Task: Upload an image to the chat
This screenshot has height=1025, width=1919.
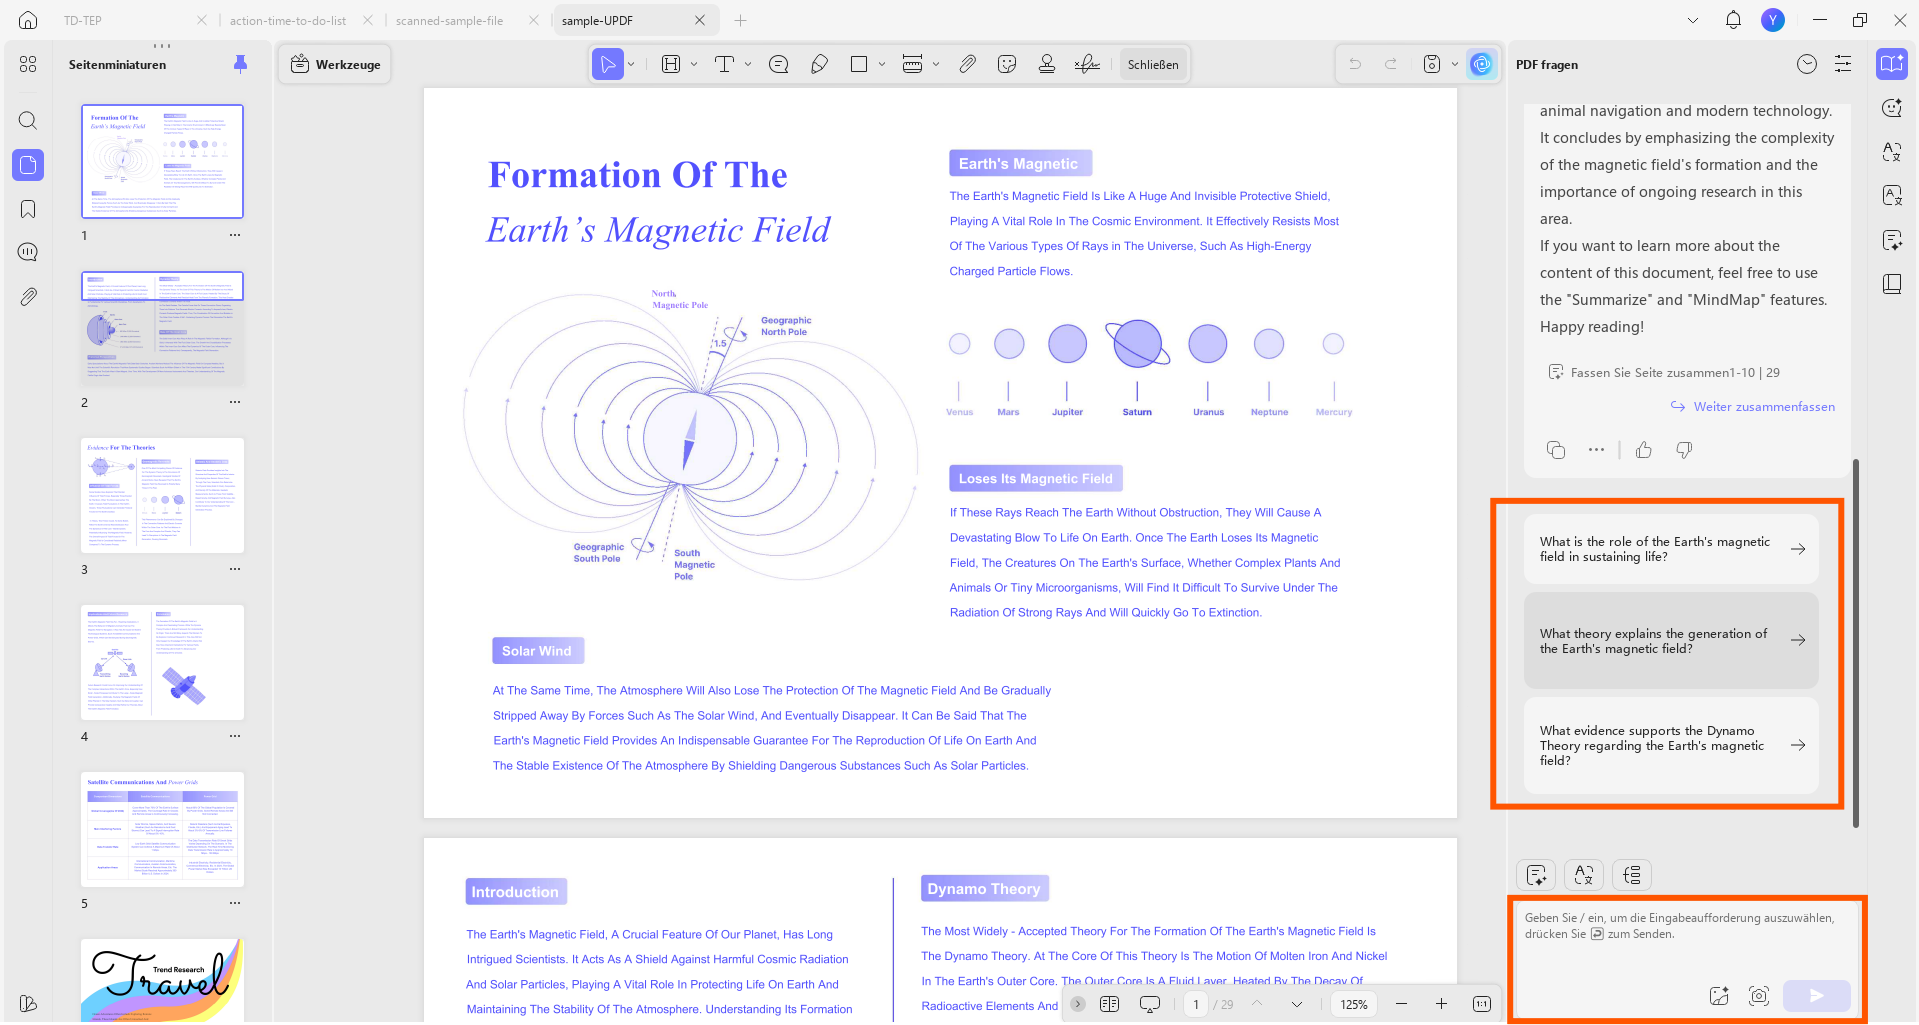Action: click(x=1719, y=996)
